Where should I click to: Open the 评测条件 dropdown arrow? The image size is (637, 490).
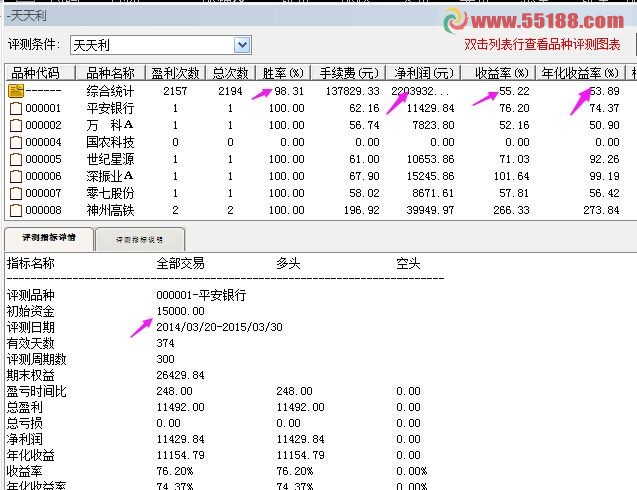[242, 45]
